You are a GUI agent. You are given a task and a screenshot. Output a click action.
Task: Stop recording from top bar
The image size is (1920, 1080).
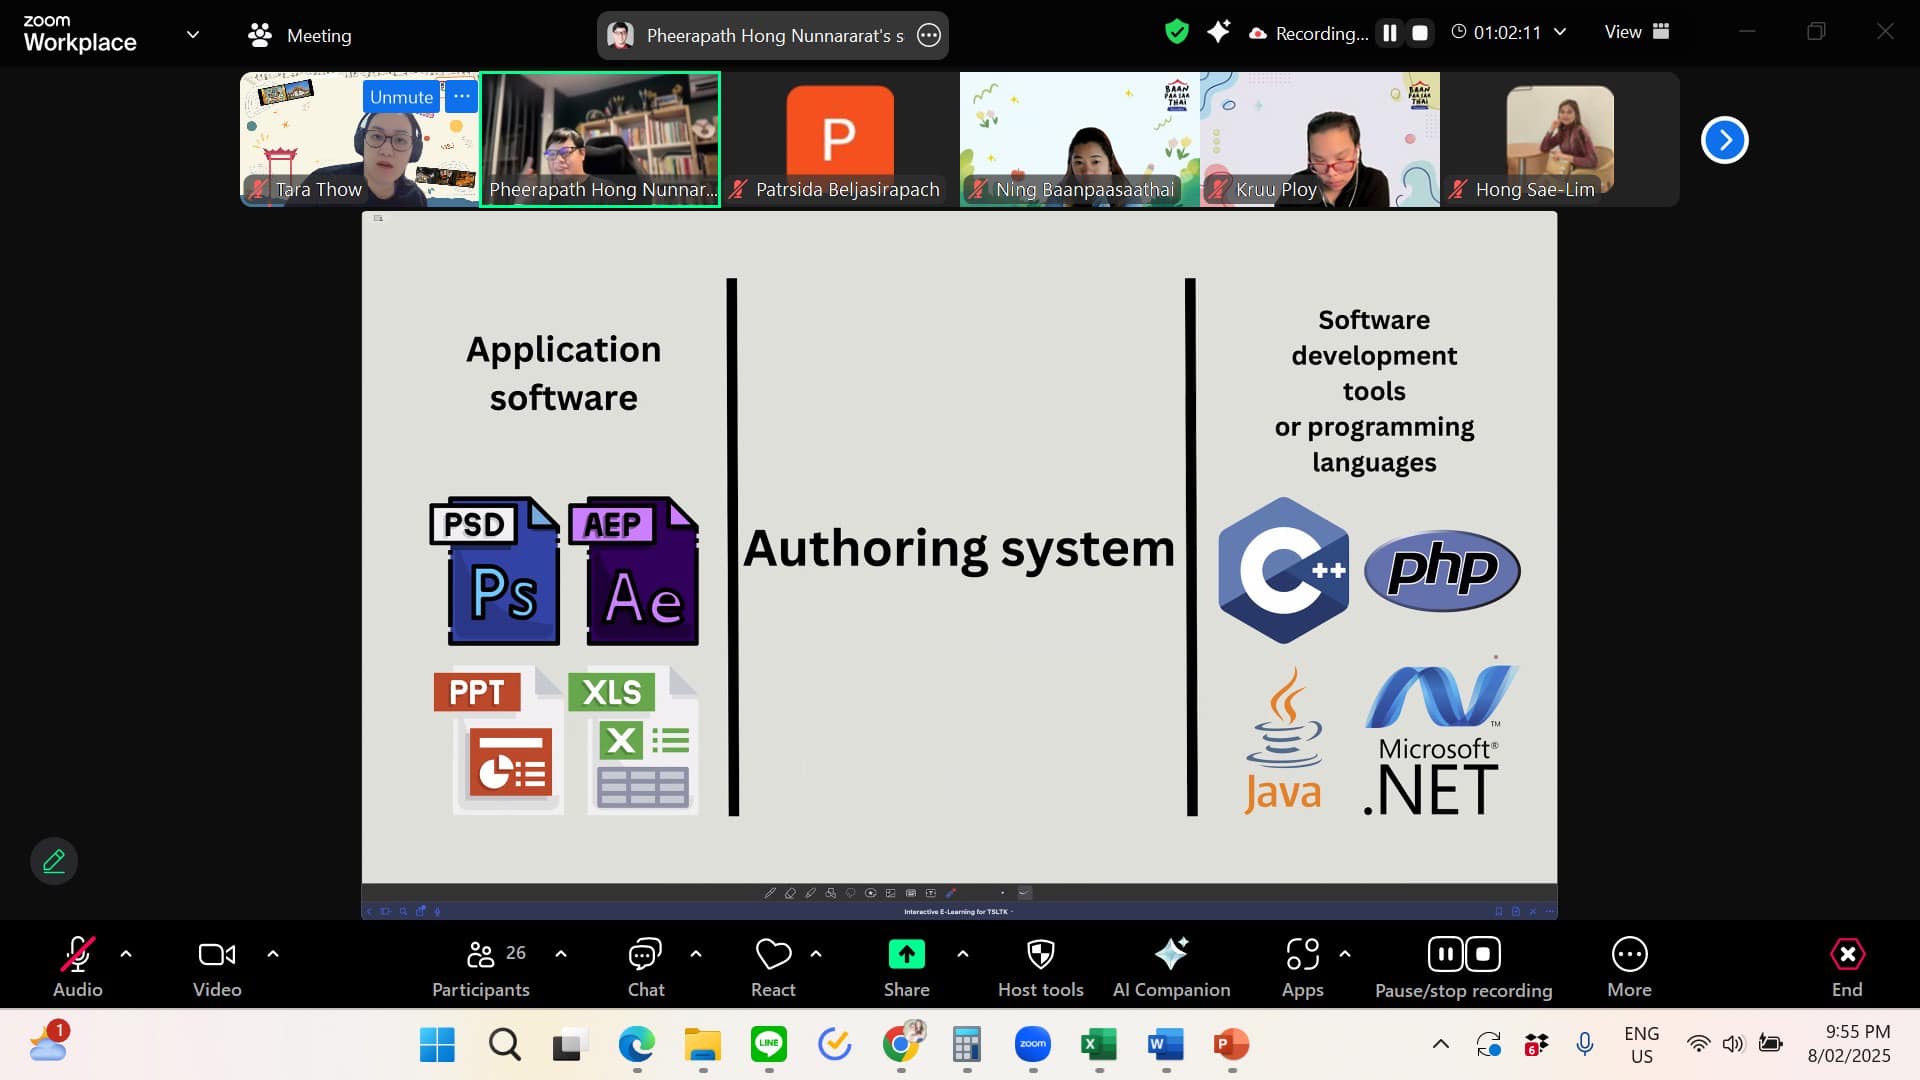1420,33
